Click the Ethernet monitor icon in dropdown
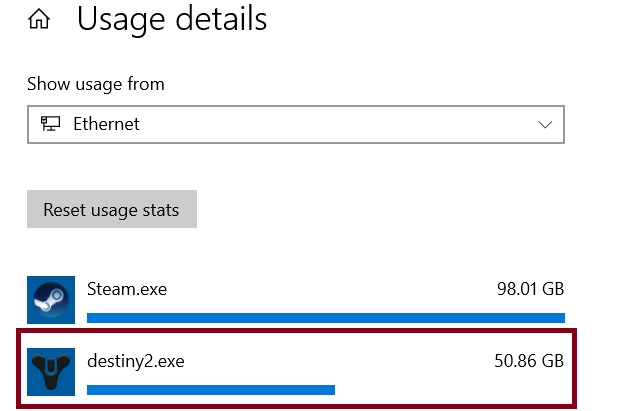Viewport: 618px width, 411px height. click(x=49, y=125)
